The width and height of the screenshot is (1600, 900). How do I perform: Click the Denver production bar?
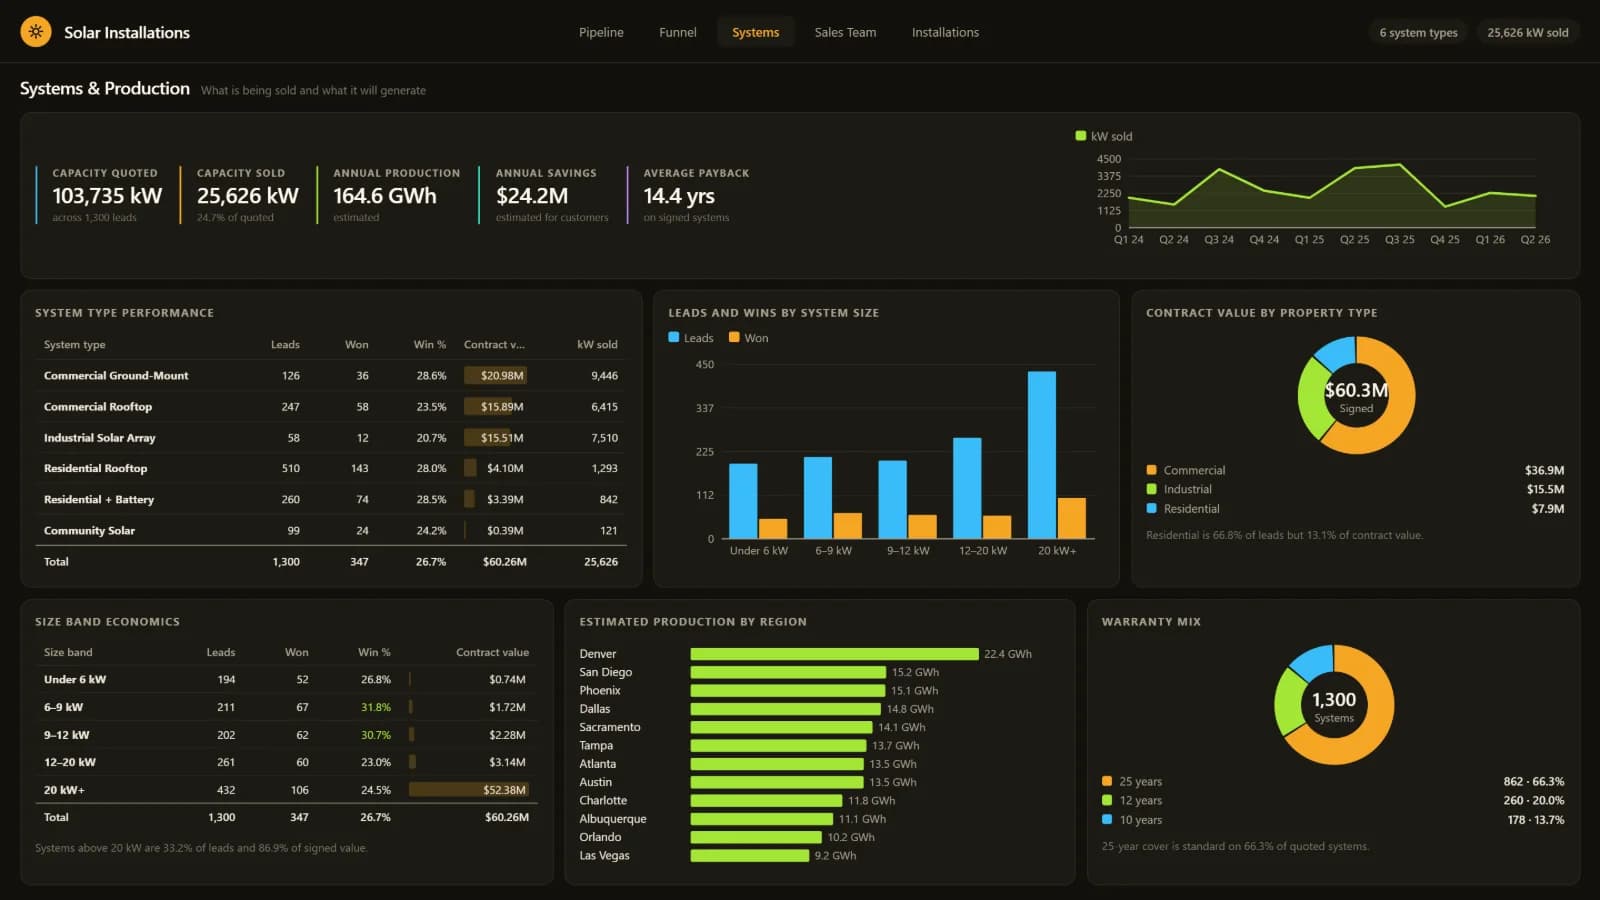tap(834, 654)
